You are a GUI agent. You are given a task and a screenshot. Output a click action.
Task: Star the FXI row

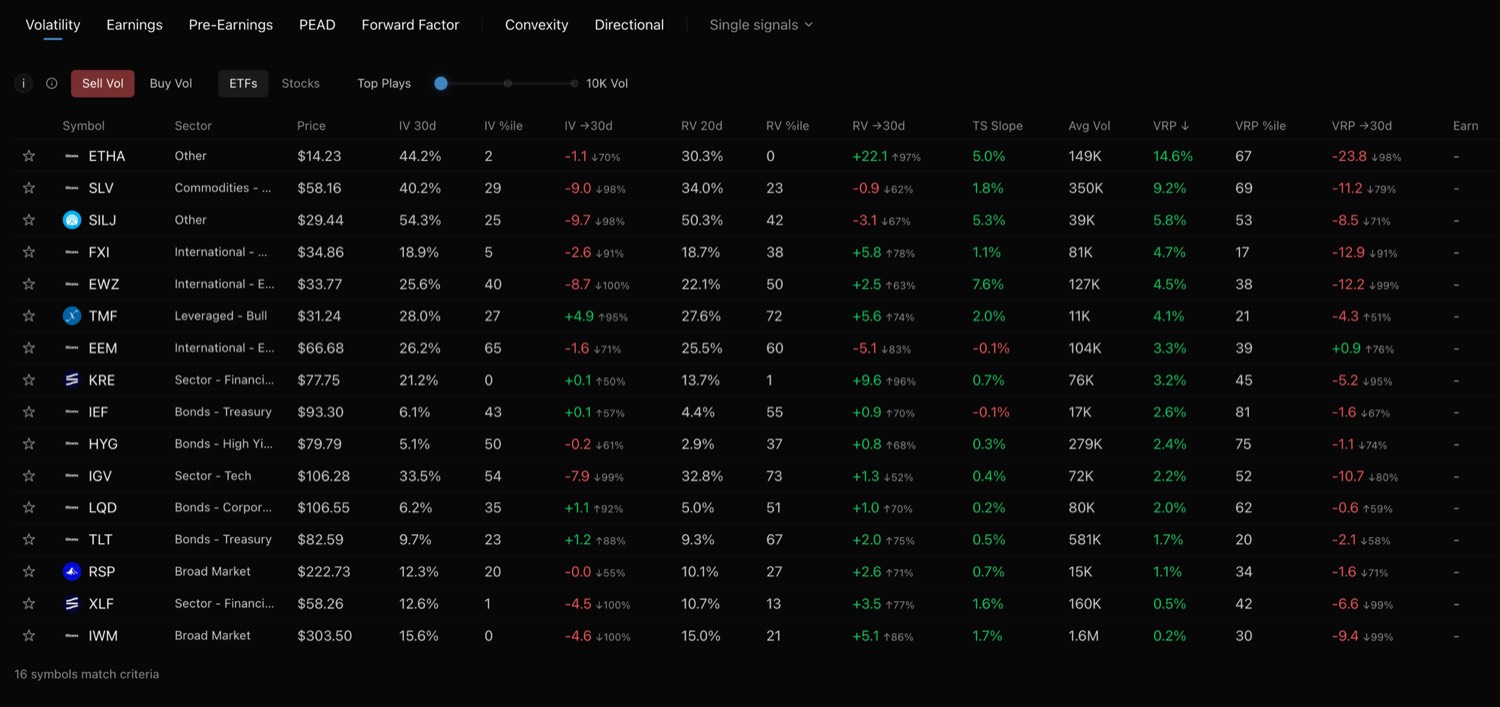pyautogui.click(x=29, y=252)
